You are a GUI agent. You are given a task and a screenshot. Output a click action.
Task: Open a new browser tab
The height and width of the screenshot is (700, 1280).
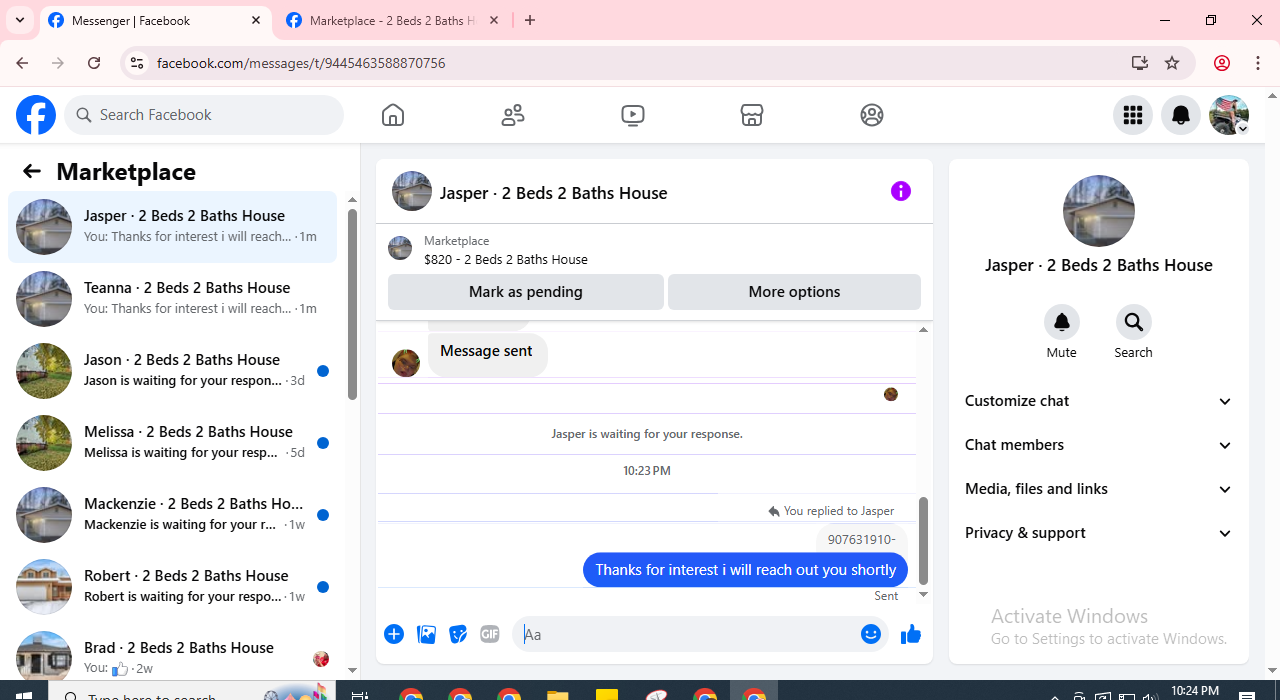click(530, 21)
